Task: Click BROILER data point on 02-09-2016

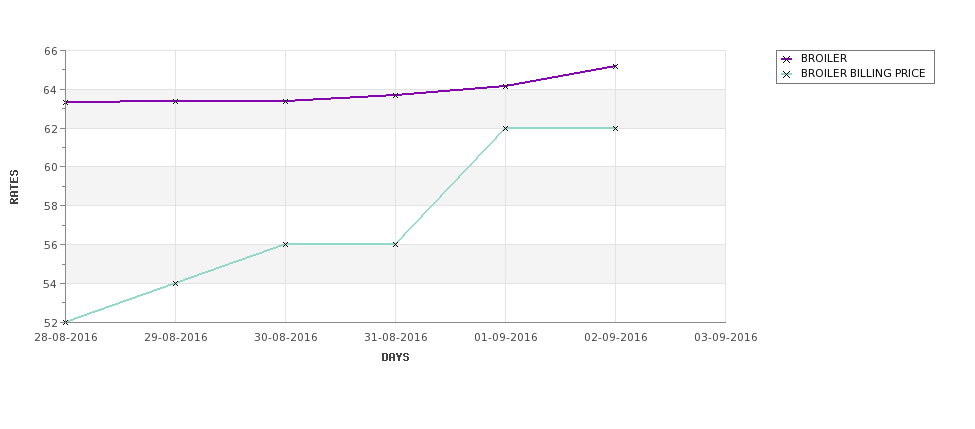Action: (615, 66)
